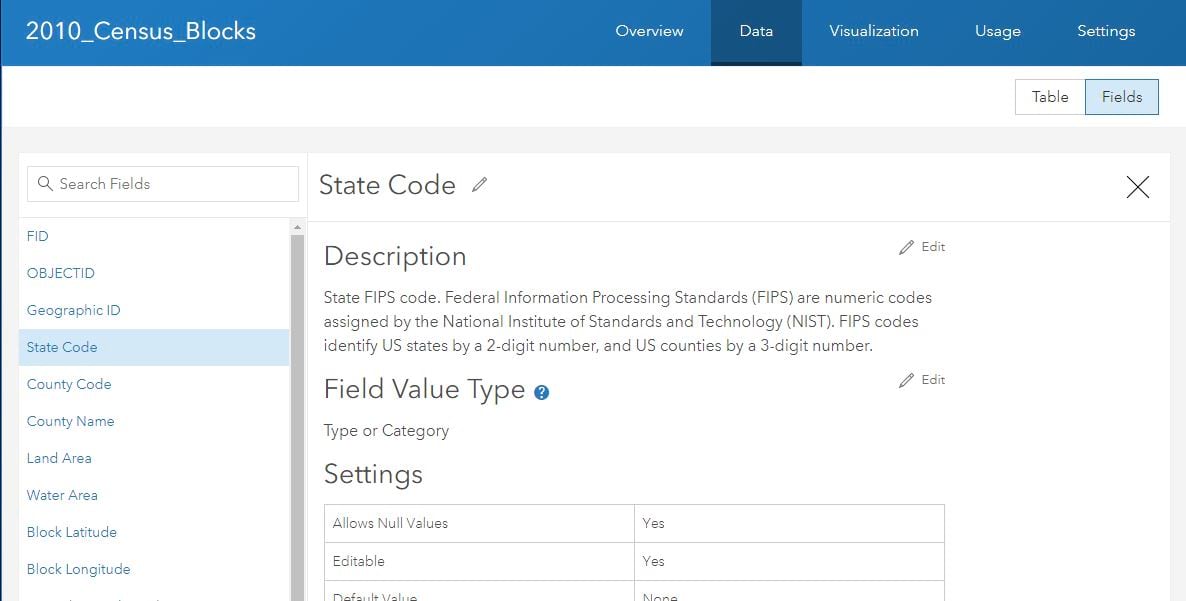The image size is (1186, 601).
Task: Select the FID field
Action: (x=38, y=236)
